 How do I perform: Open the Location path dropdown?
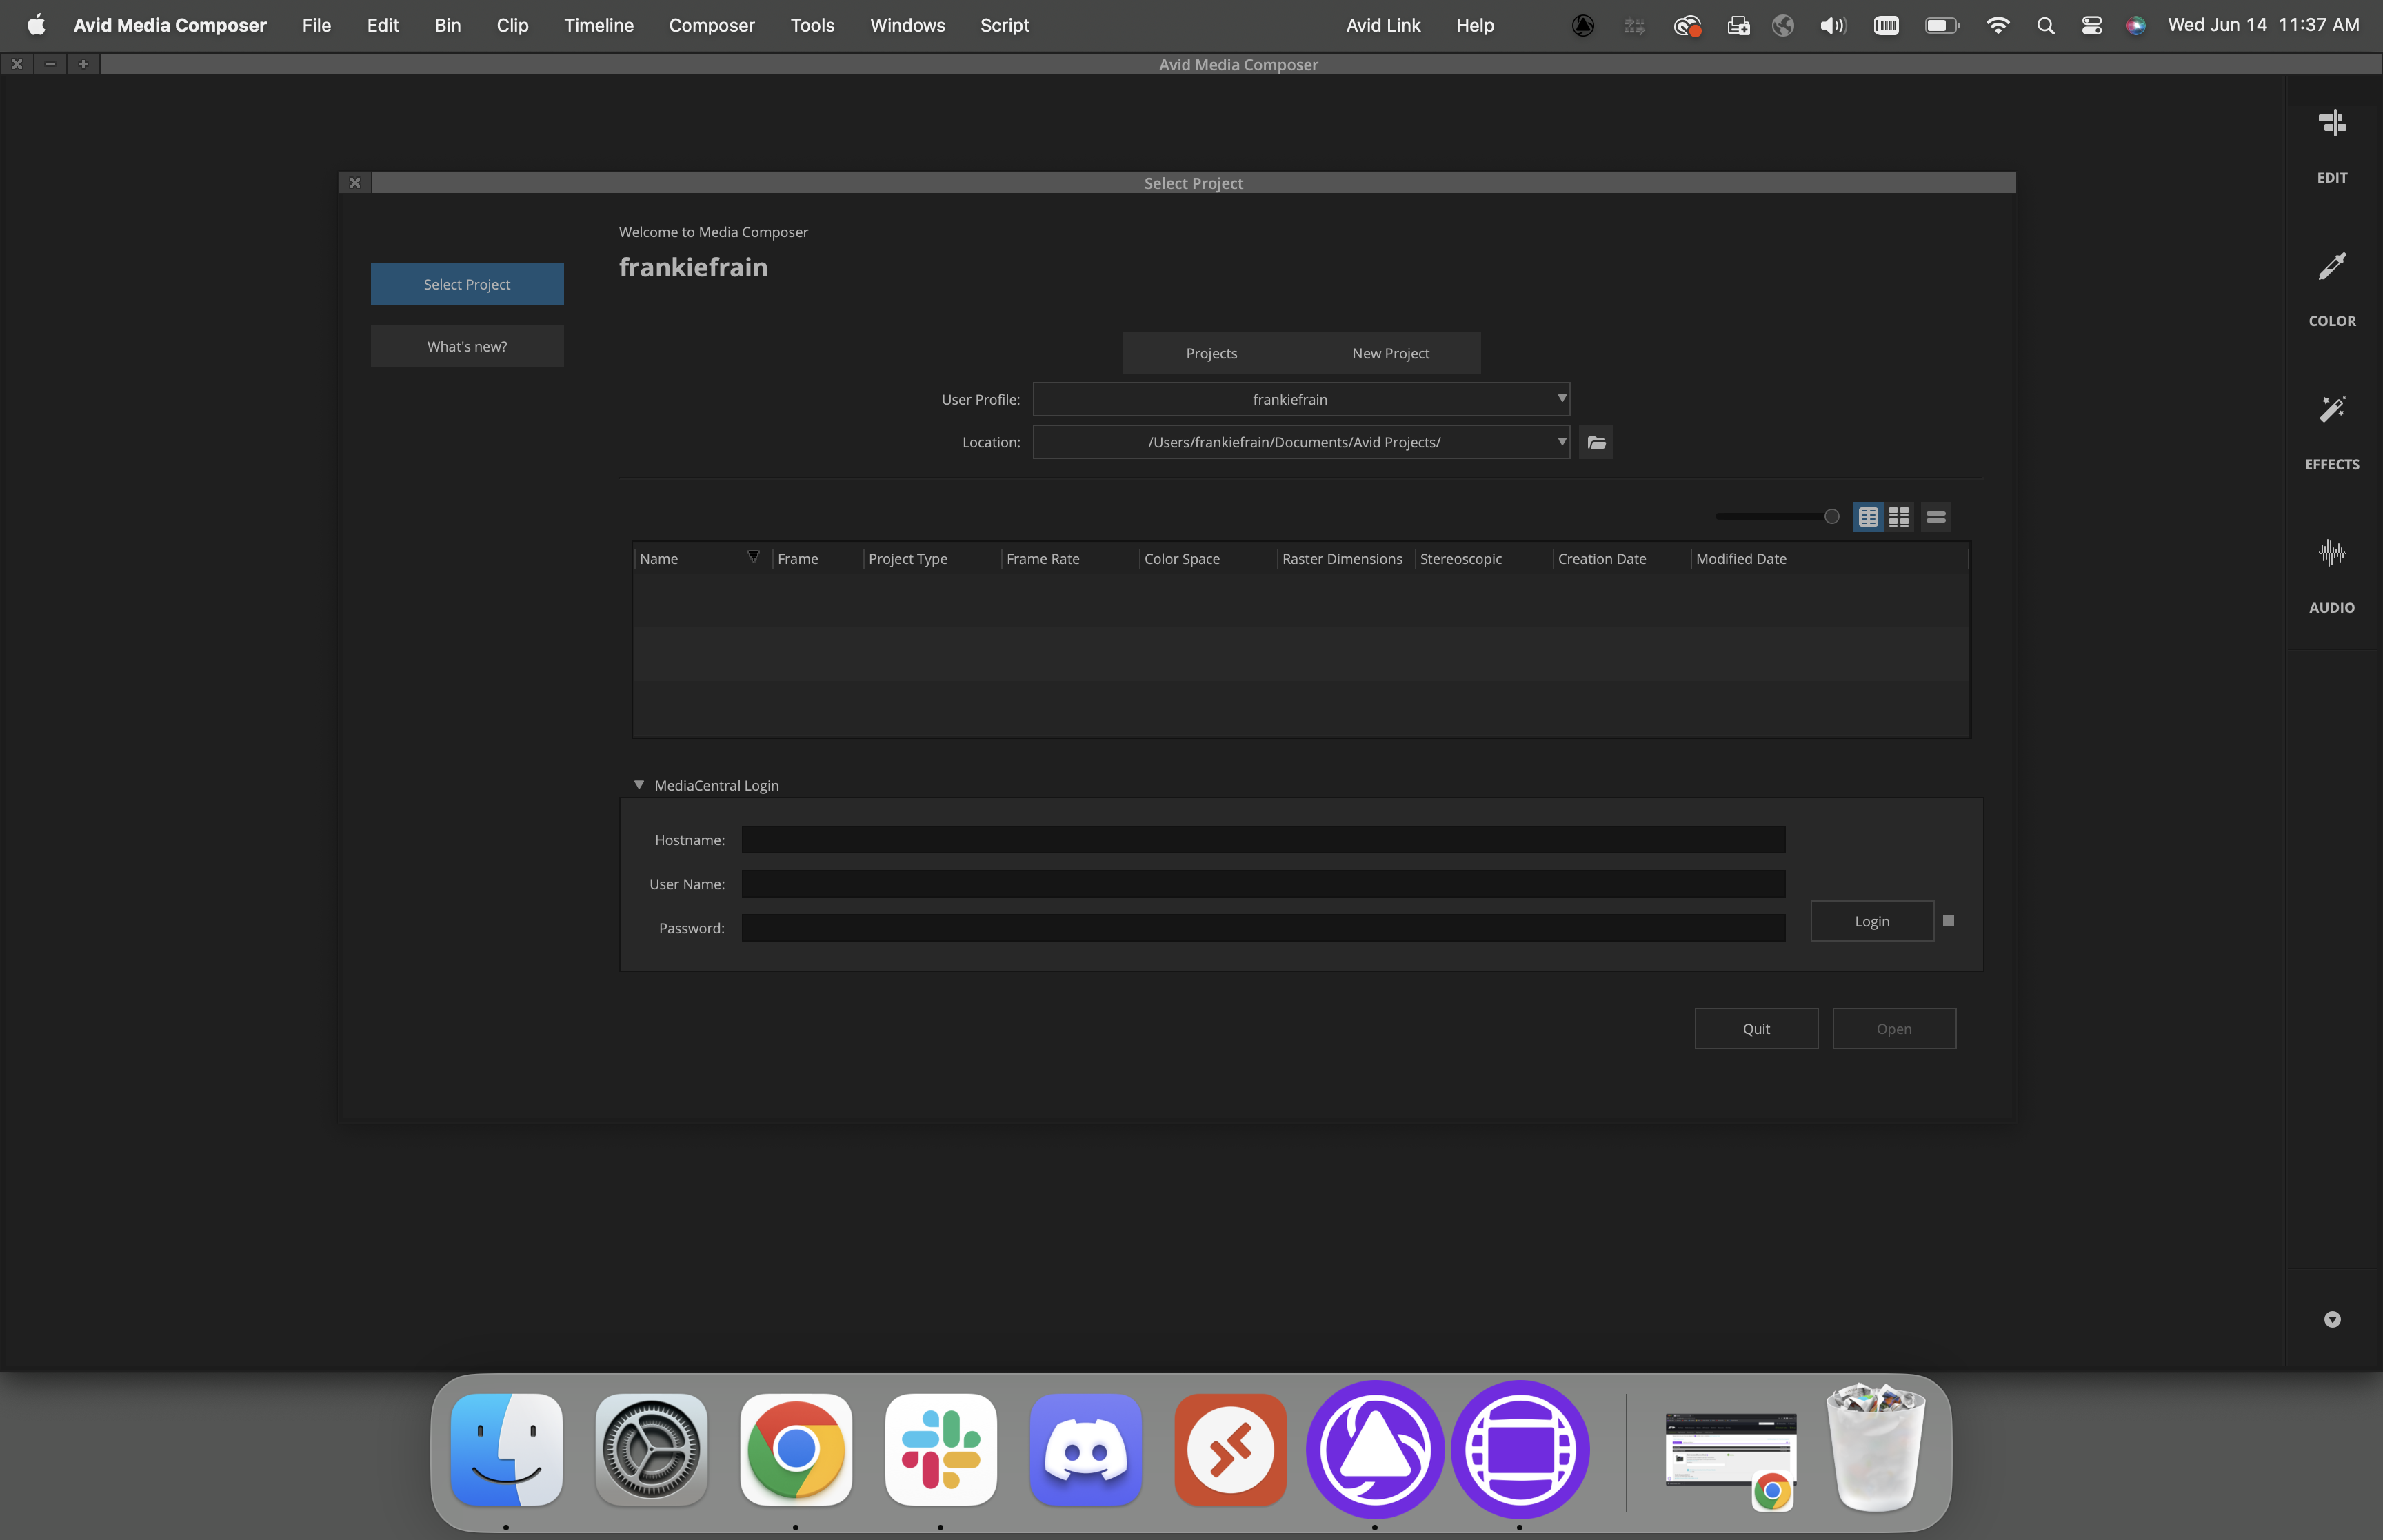coord(1301,442)
